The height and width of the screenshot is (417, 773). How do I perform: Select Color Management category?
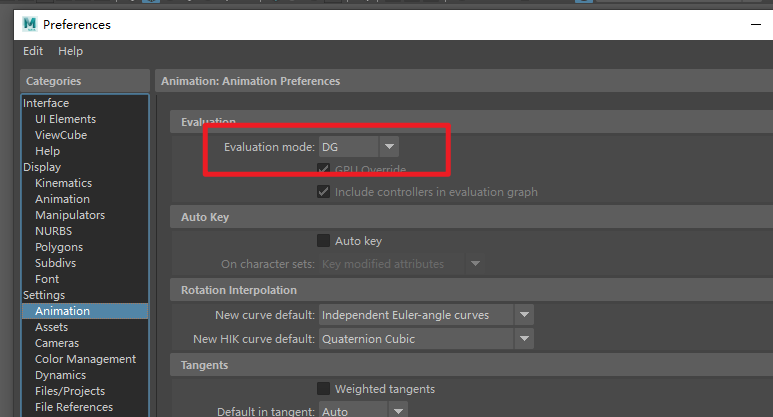click(x=85, y=359)
